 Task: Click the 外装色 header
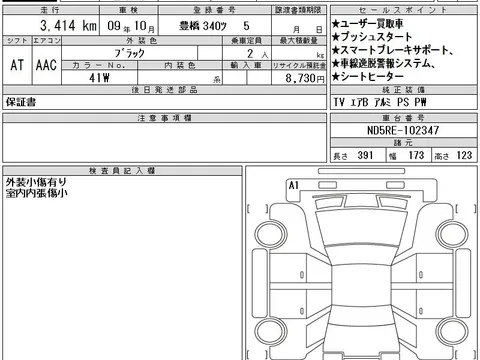tap(142, 41)
